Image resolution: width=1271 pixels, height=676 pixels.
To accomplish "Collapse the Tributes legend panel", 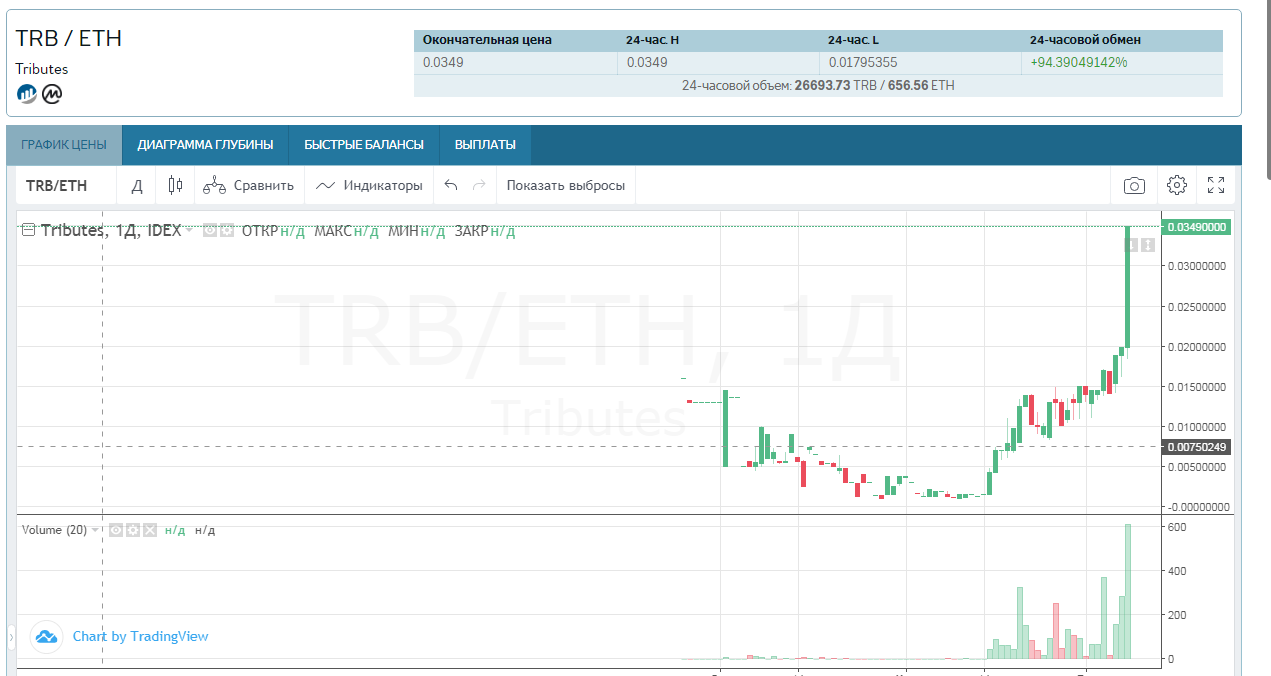I will 29,230.
